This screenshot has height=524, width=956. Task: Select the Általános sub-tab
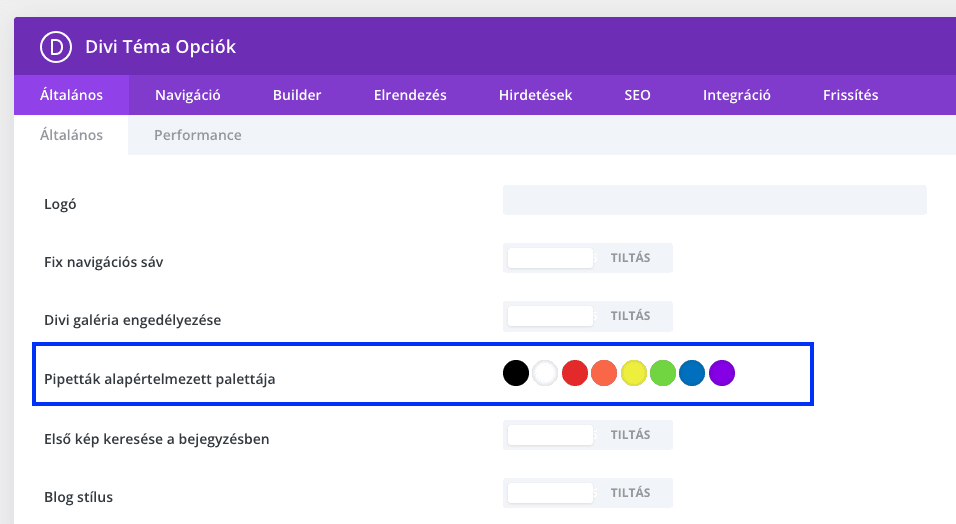coord(71,135)
